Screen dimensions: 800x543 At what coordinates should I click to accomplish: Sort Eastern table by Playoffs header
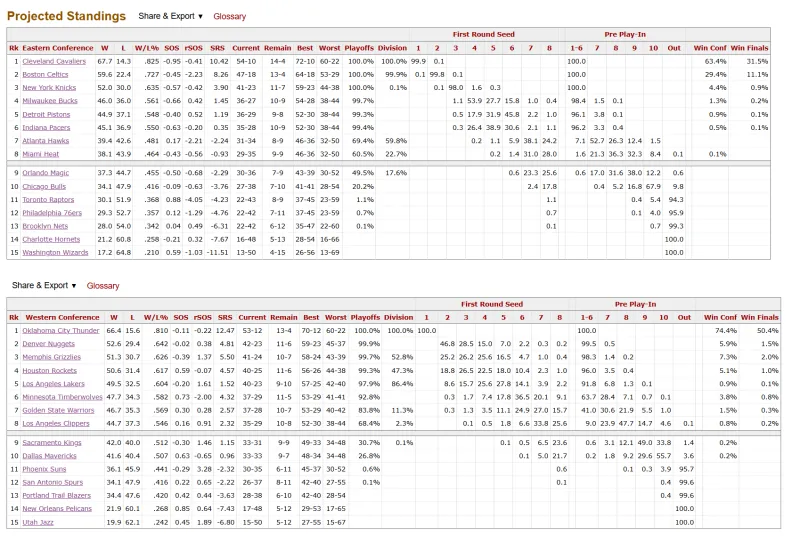coord(359,48)
